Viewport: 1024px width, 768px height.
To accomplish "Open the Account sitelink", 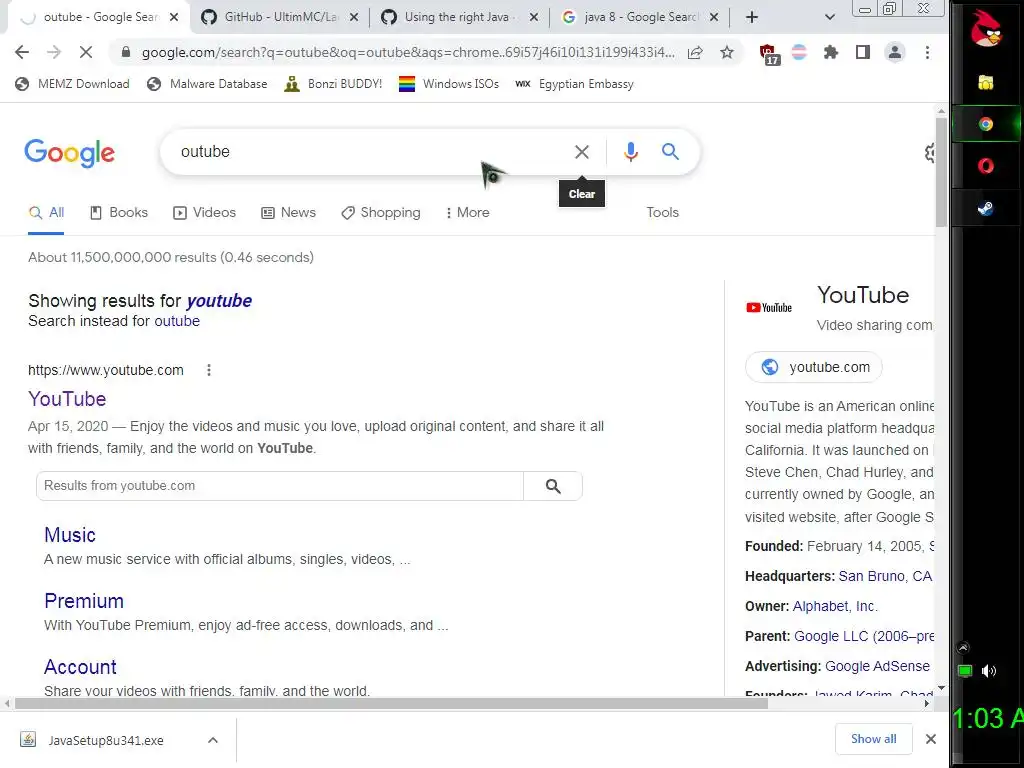I will 80,667.
